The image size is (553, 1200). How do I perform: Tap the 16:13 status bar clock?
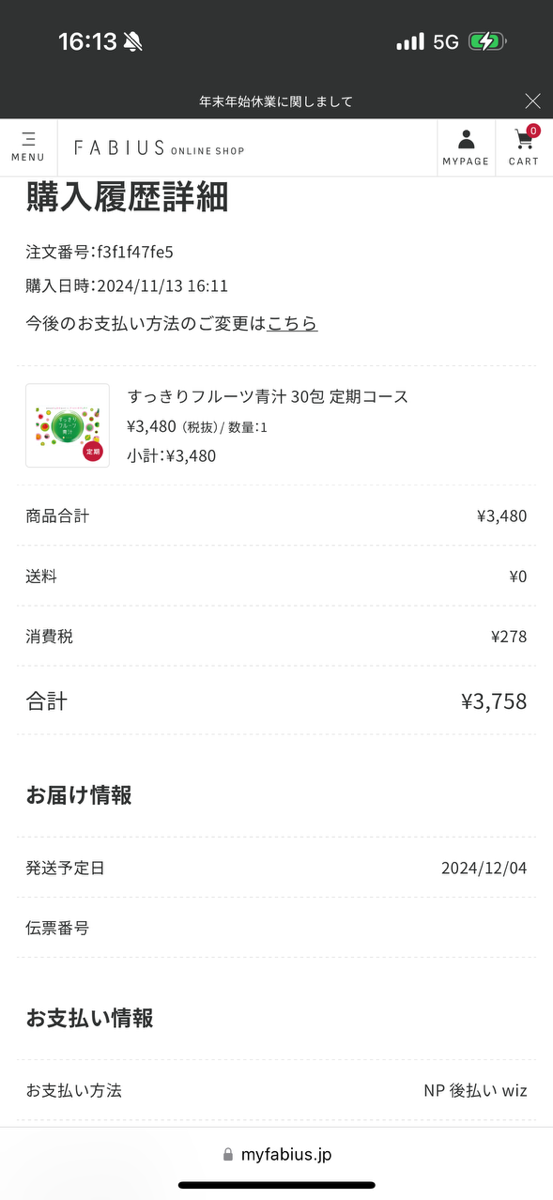tap(87, 42)
